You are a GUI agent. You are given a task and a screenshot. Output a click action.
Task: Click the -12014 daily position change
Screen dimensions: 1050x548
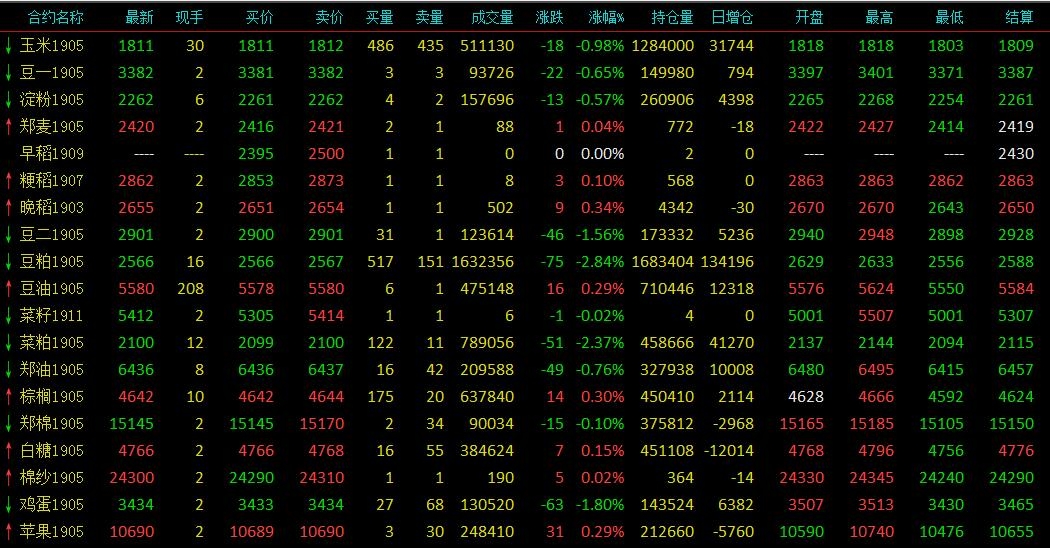pyautogui.click(x=729, y=451)
